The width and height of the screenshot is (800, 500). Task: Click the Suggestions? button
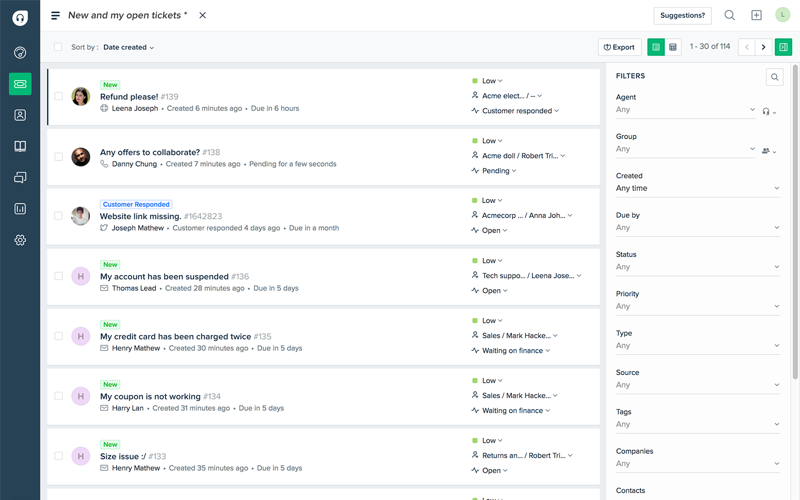(x=682, y=15)
